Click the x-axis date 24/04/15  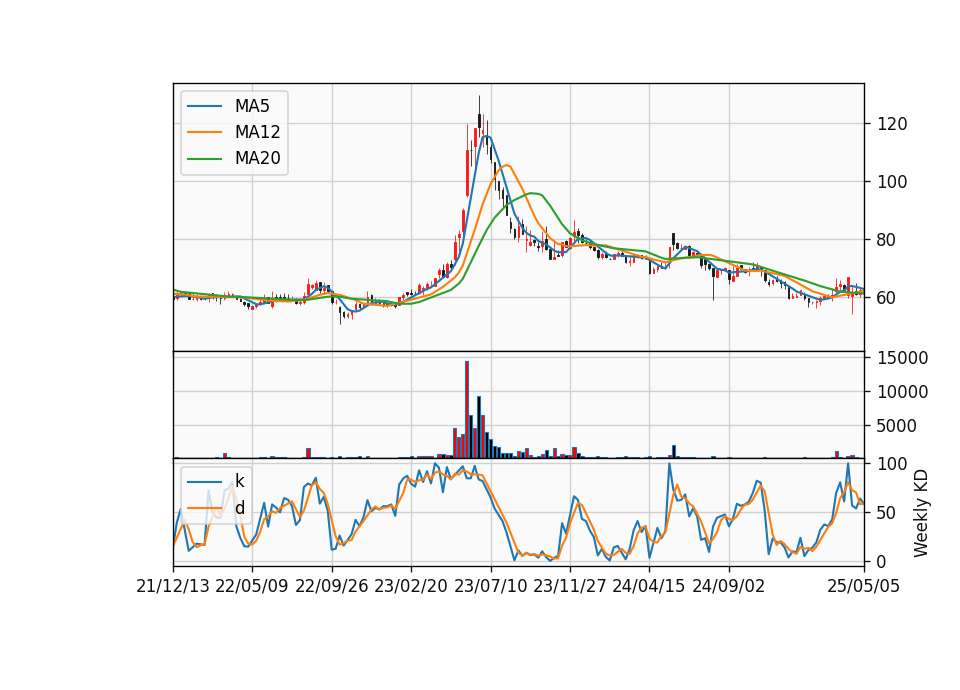[649, 586]
